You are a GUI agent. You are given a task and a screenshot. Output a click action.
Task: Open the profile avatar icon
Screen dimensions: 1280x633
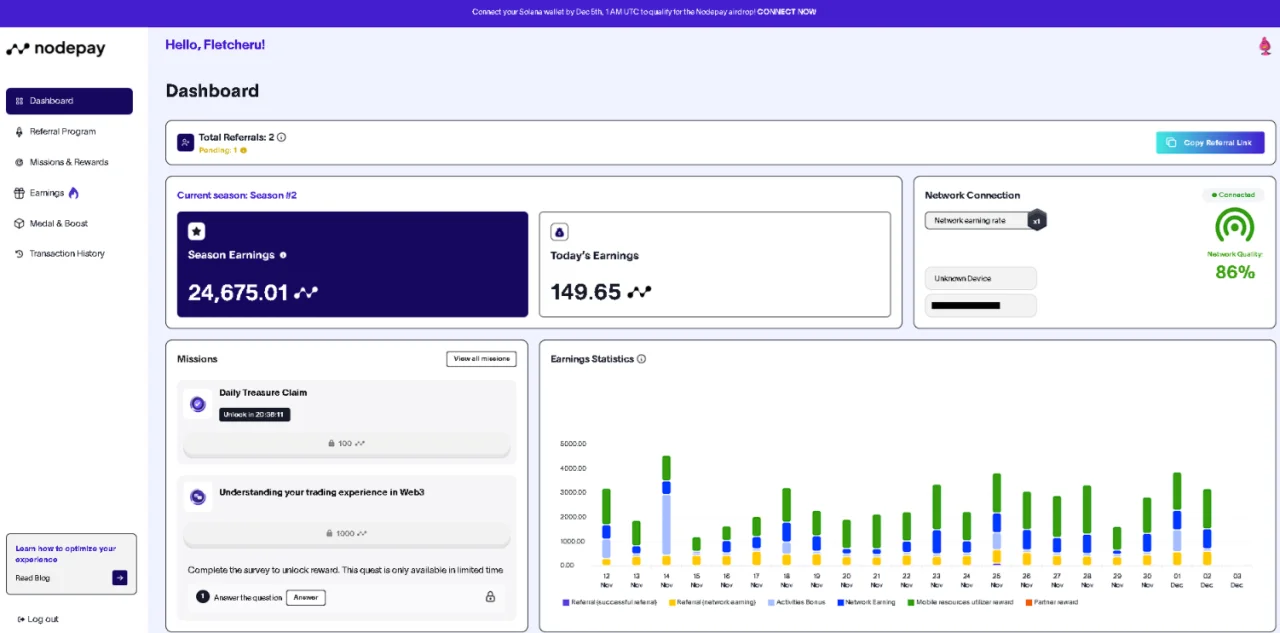tap(1265, 46)
